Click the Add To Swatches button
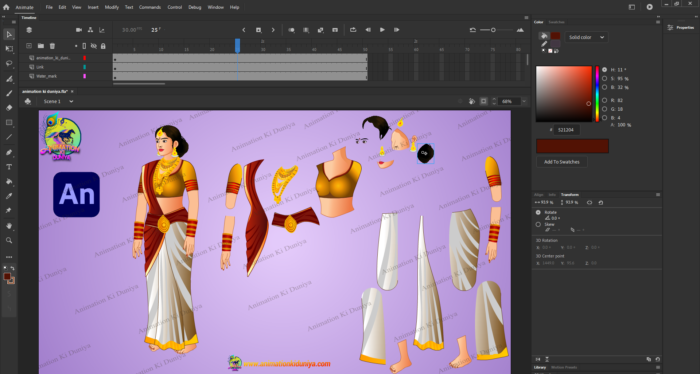This screenshot has height=374, width=700. [562, 162]
